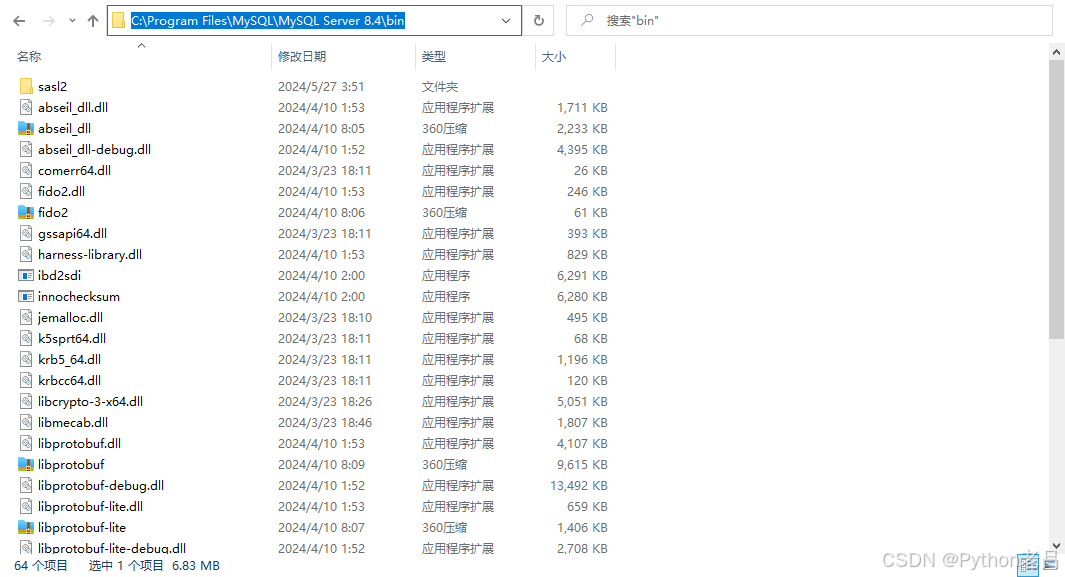
Task: Refresh the bin folder view
Action: pos(539,21)
